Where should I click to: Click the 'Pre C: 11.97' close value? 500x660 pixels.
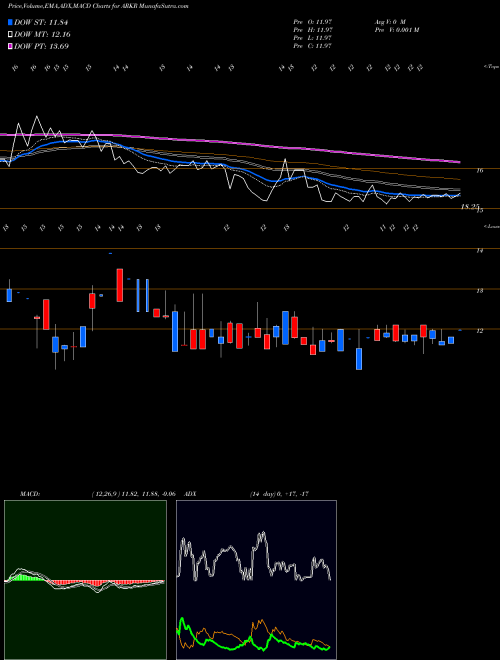[313, 46]
